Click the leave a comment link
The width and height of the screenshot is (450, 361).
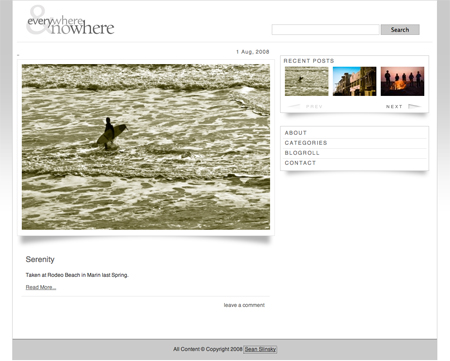tap(244, 305)
